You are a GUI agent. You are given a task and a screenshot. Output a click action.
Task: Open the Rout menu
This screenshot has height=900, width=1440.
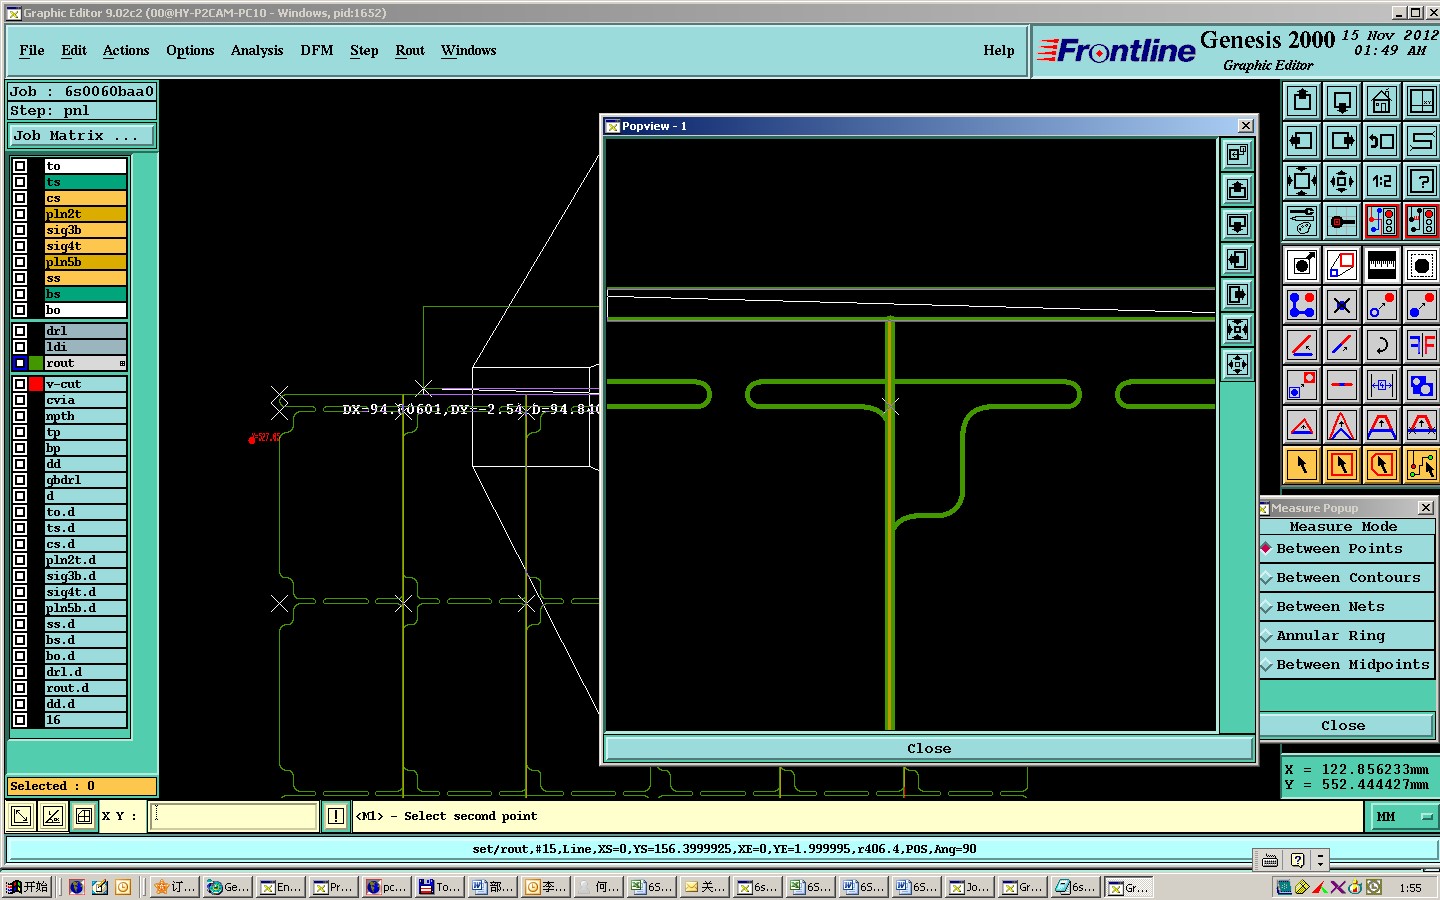click(x=410, y=51)
